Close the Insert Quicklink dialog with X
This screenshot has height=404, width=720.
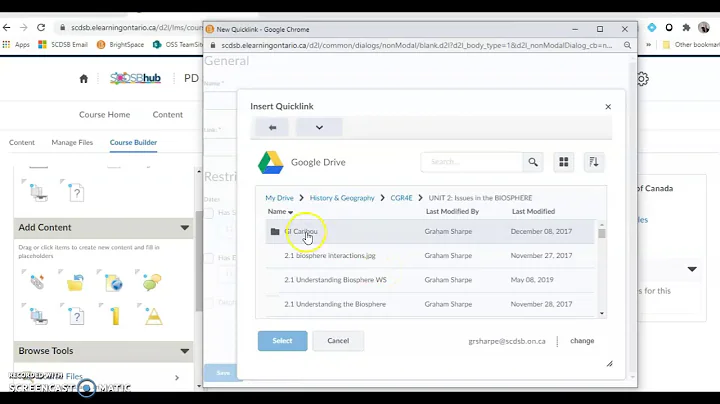(x=608, y=107)
